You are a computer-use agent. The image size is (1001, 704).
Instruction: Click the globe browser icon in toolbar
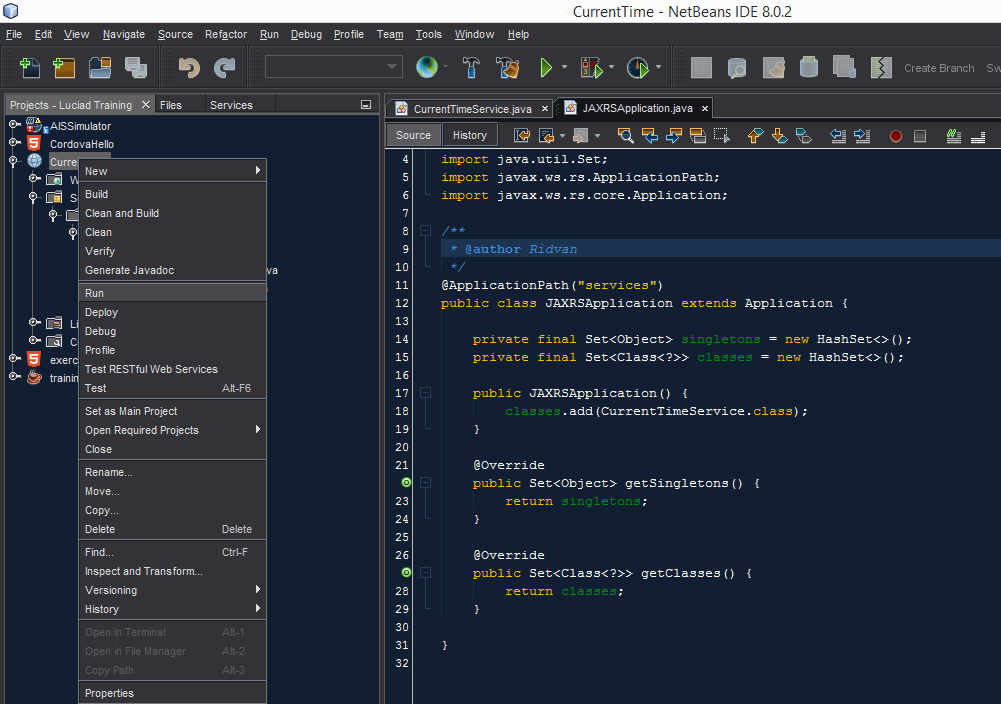[426, 67]
